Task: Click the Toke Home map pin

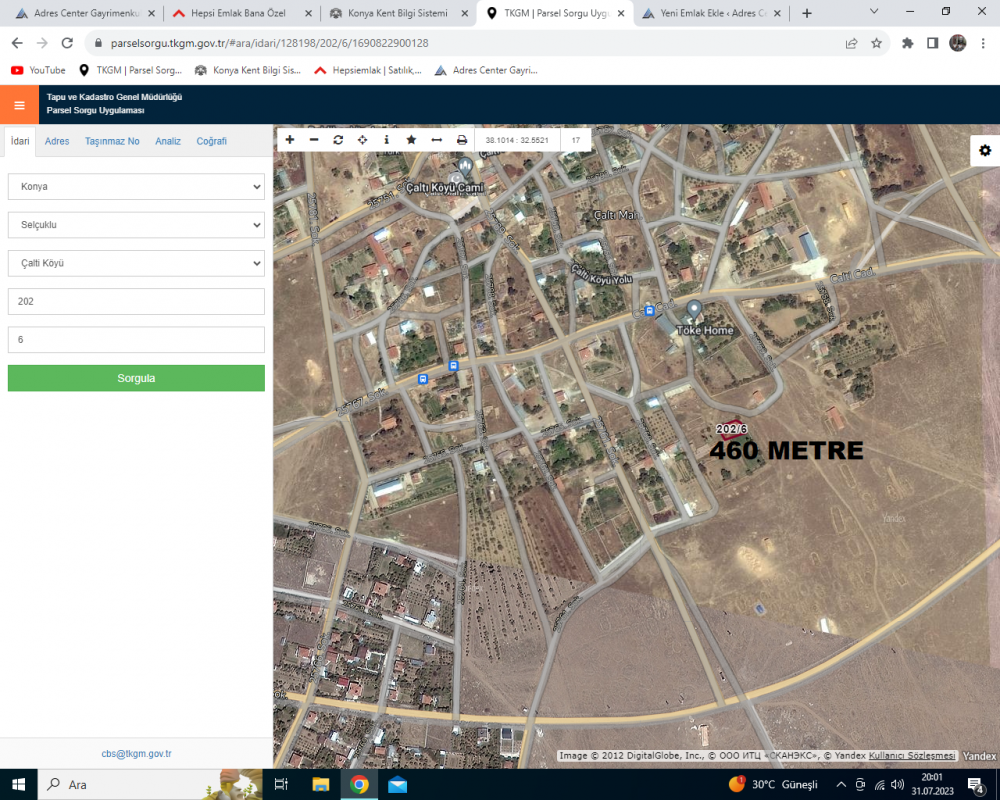Action: click(694, 310)
